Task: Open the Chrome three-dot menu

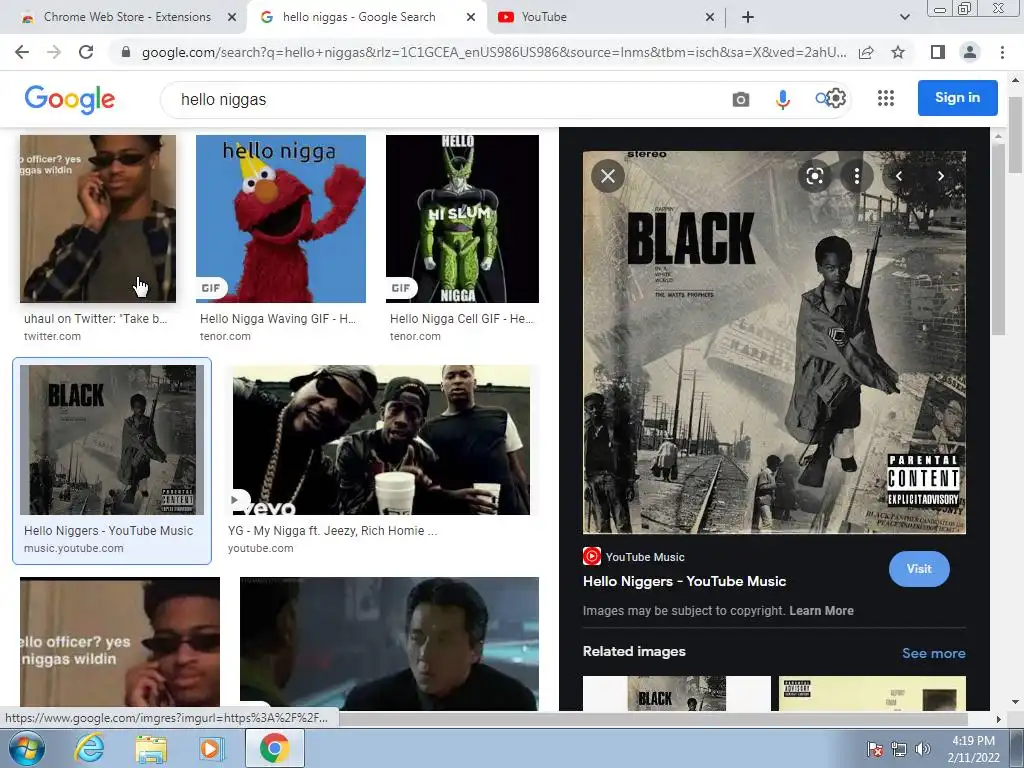Action: point(1002,52)
